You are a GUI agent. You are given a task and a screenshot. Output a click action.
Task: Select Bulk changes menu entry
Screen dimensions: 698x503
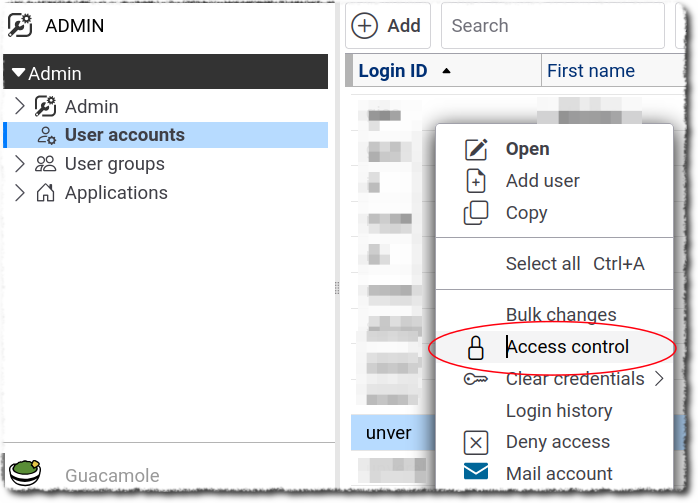click(561, 315)
